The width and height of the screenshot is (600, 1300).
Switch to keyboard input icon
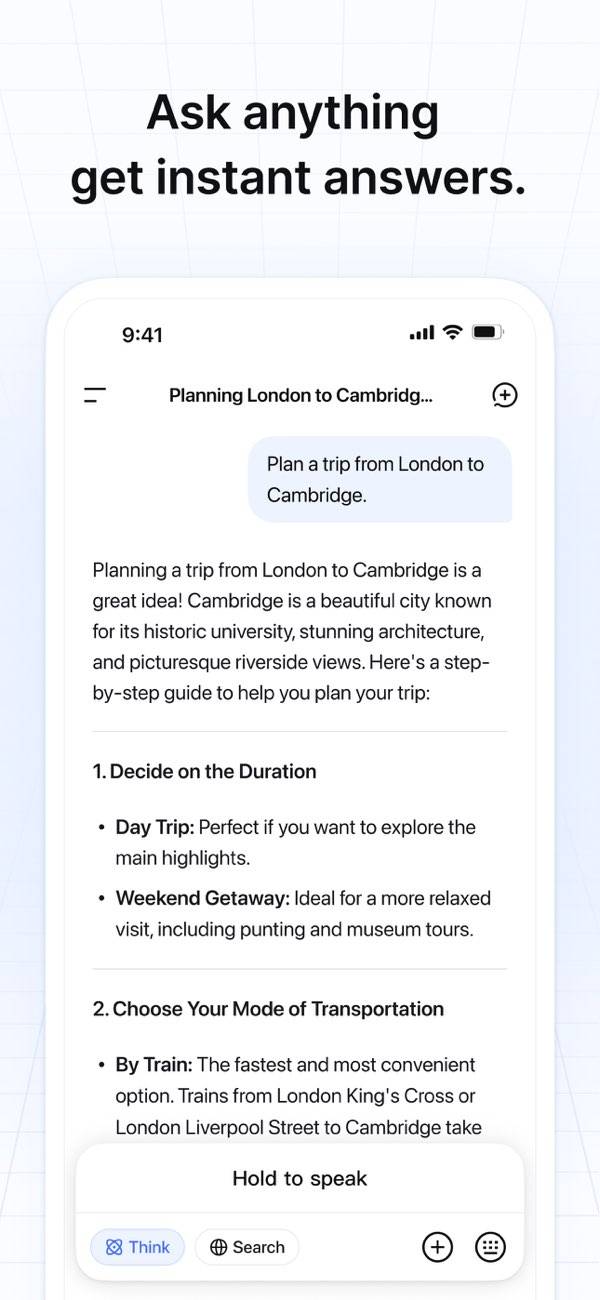tap(490, 1247)
